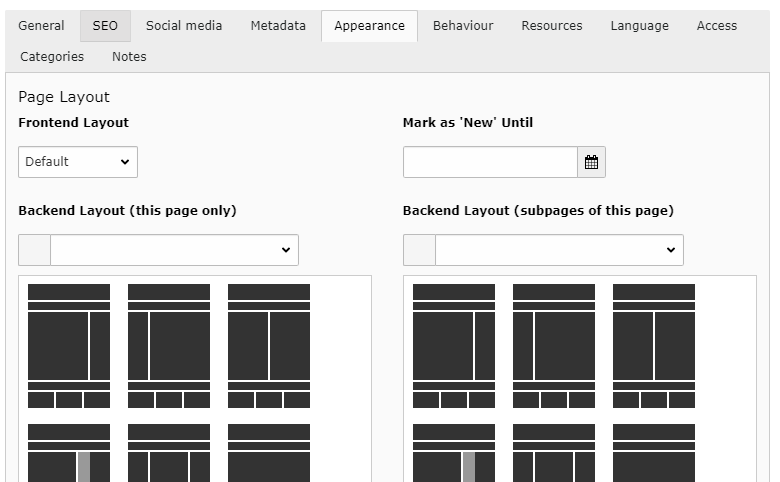The width and height of the screenshot is (780, 482).
Task: Go to the Behaviour tab
Action: point(463,26)
